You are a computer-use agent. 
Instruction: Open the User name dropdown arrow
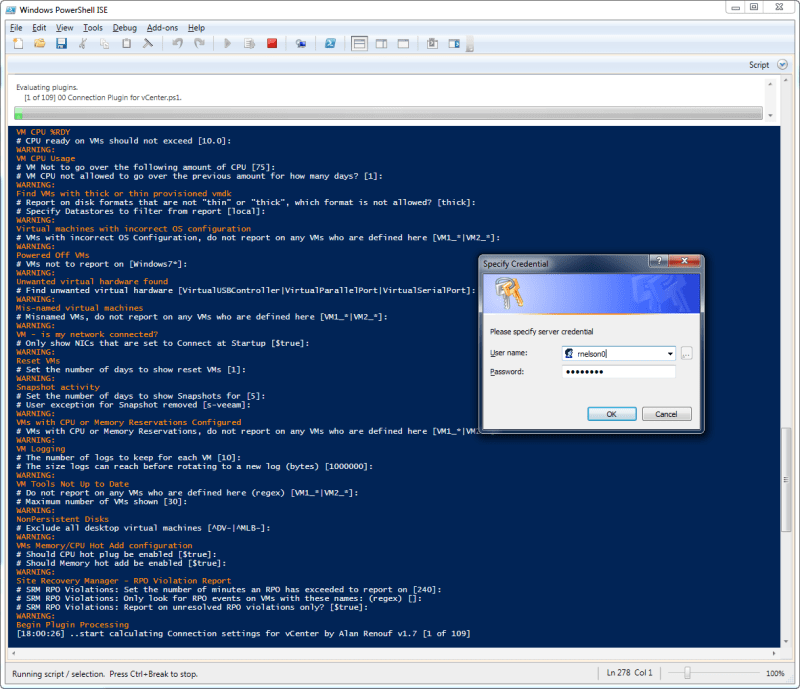tap(672, 353)
